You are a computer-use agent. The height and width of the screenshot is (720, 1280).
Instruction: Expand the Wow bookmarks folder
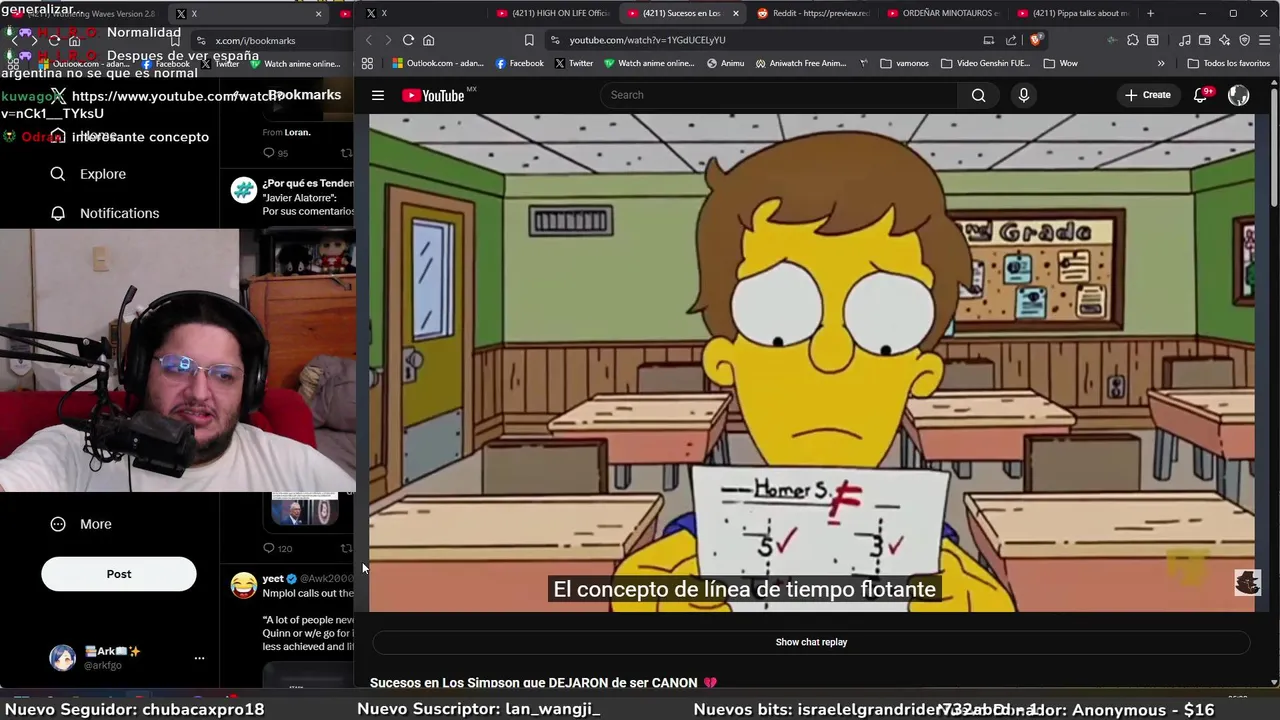(x=1060, y=63)
